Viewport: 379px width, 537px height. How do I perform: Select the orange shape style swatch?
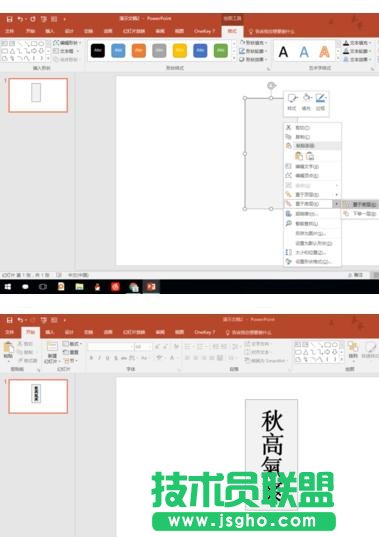coord(139,51)
